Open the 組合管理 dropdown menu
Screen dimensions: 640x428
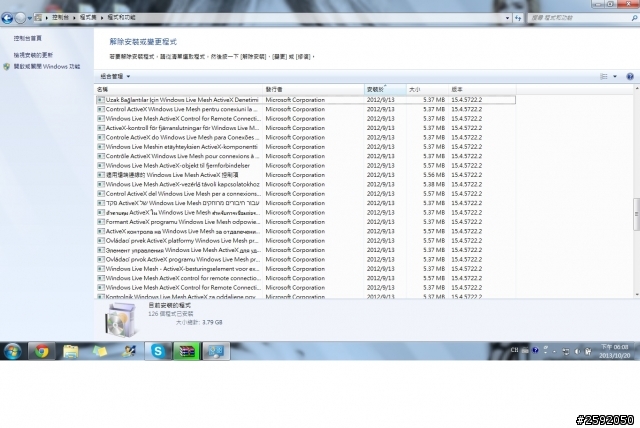tap(115, 76)
